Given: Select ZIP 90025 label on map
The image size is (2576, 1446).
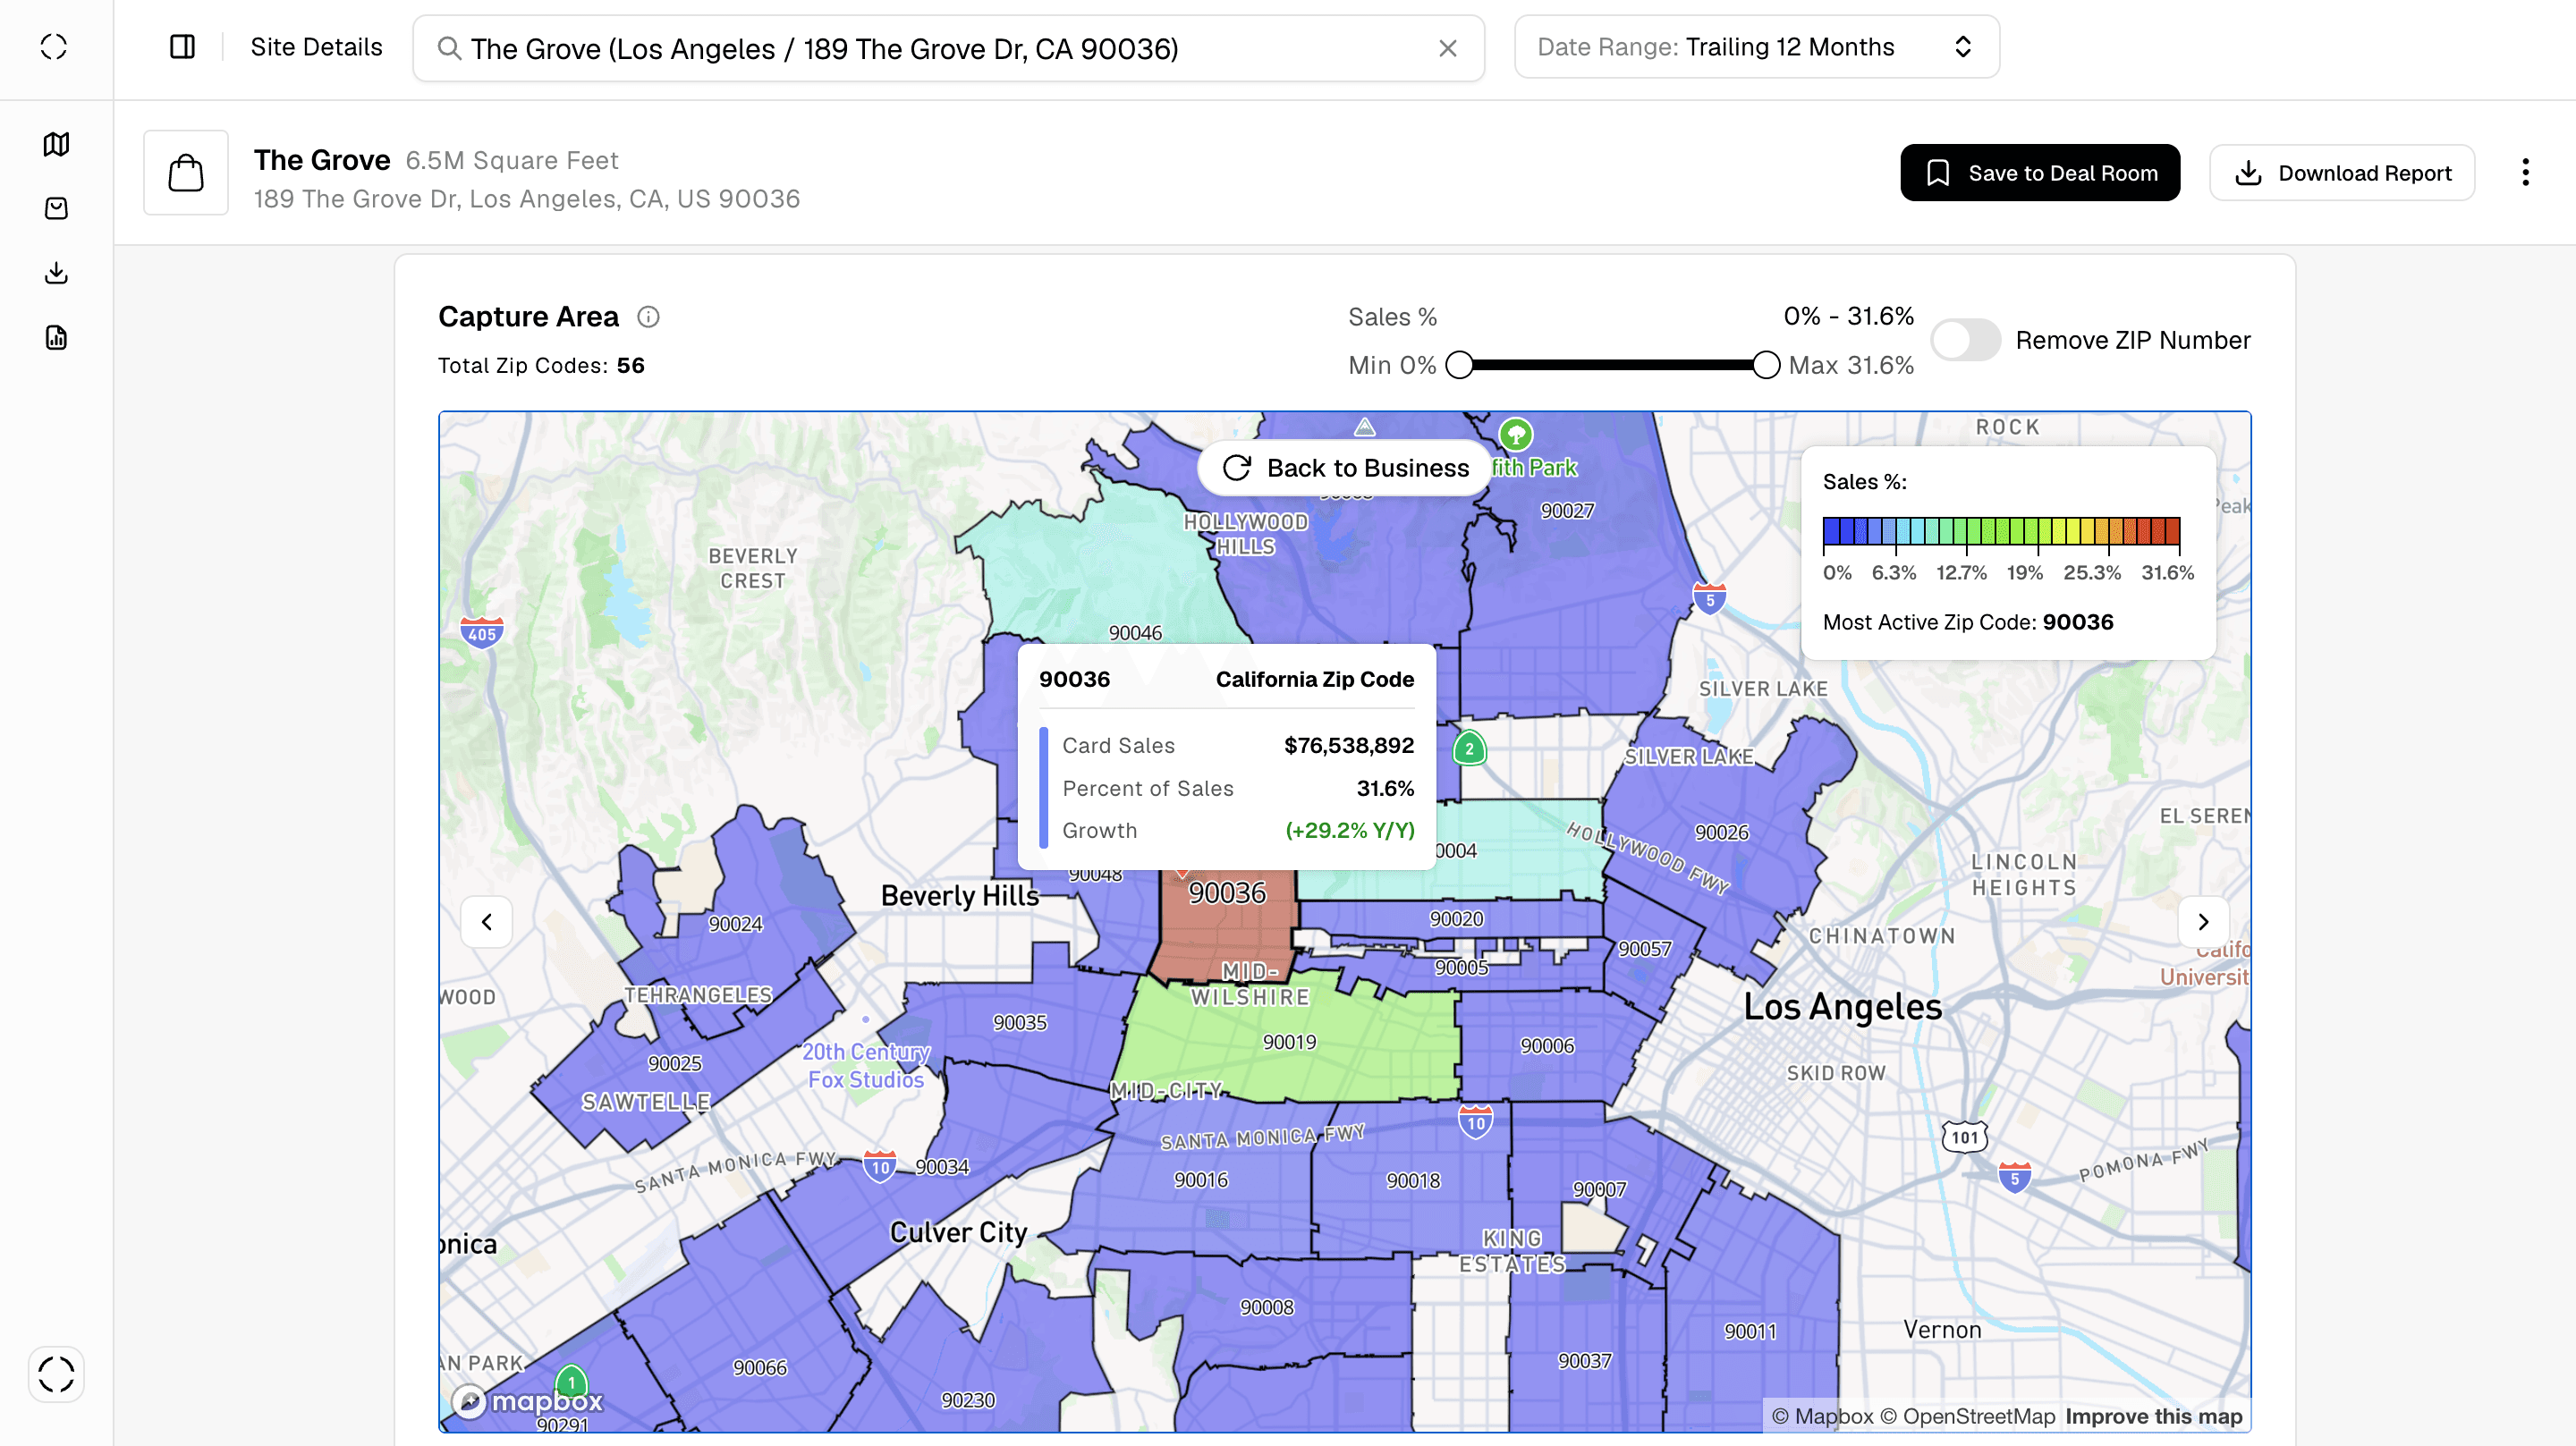Looking at the screenshot, I should (674, 1063).
